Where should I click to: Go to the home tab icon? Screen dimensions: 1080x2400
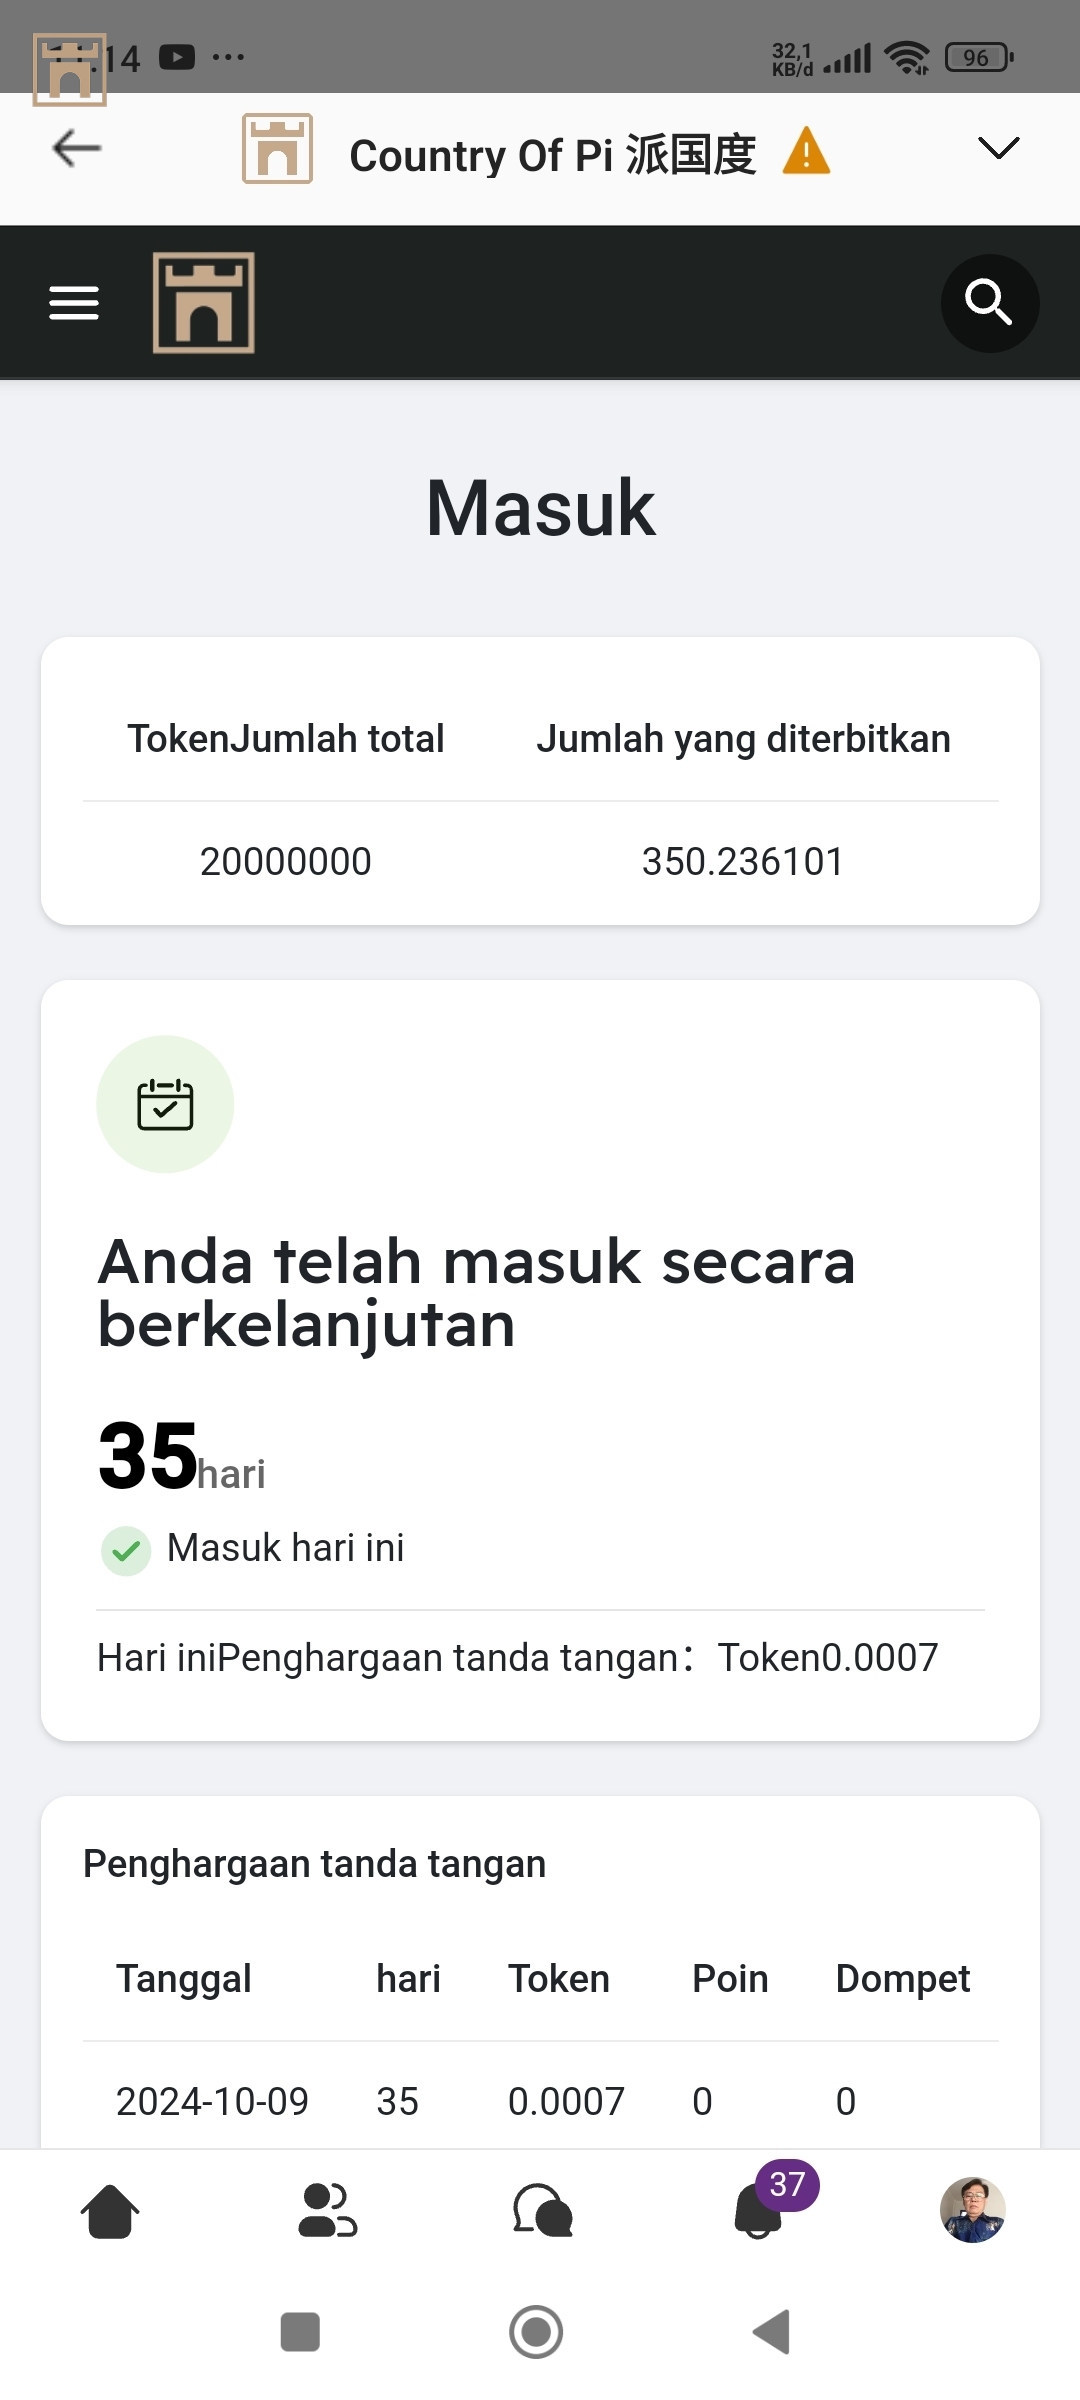pyautogui.click(x=110, y=2211)
